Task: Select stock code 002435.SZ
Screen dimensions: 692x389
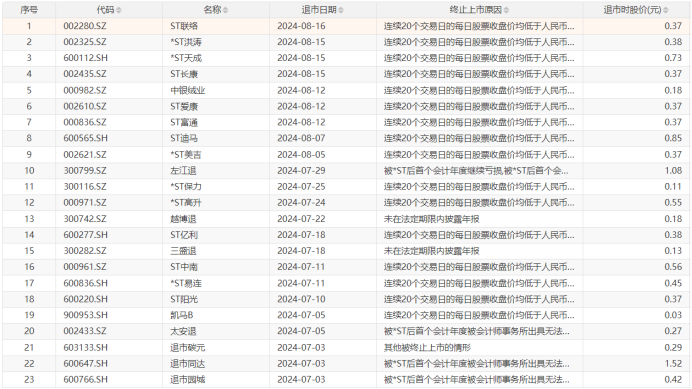Action: (x=85, y=74)
